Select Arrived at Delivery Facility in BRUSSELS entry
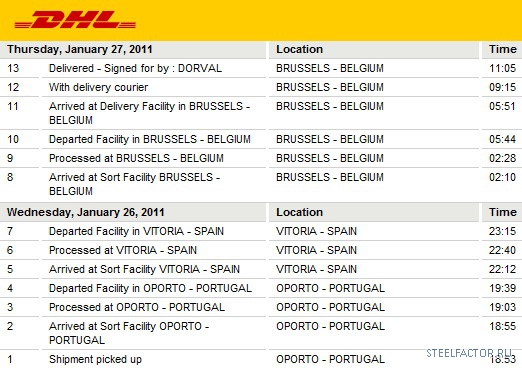522x368 pixels. coord(149,113)
